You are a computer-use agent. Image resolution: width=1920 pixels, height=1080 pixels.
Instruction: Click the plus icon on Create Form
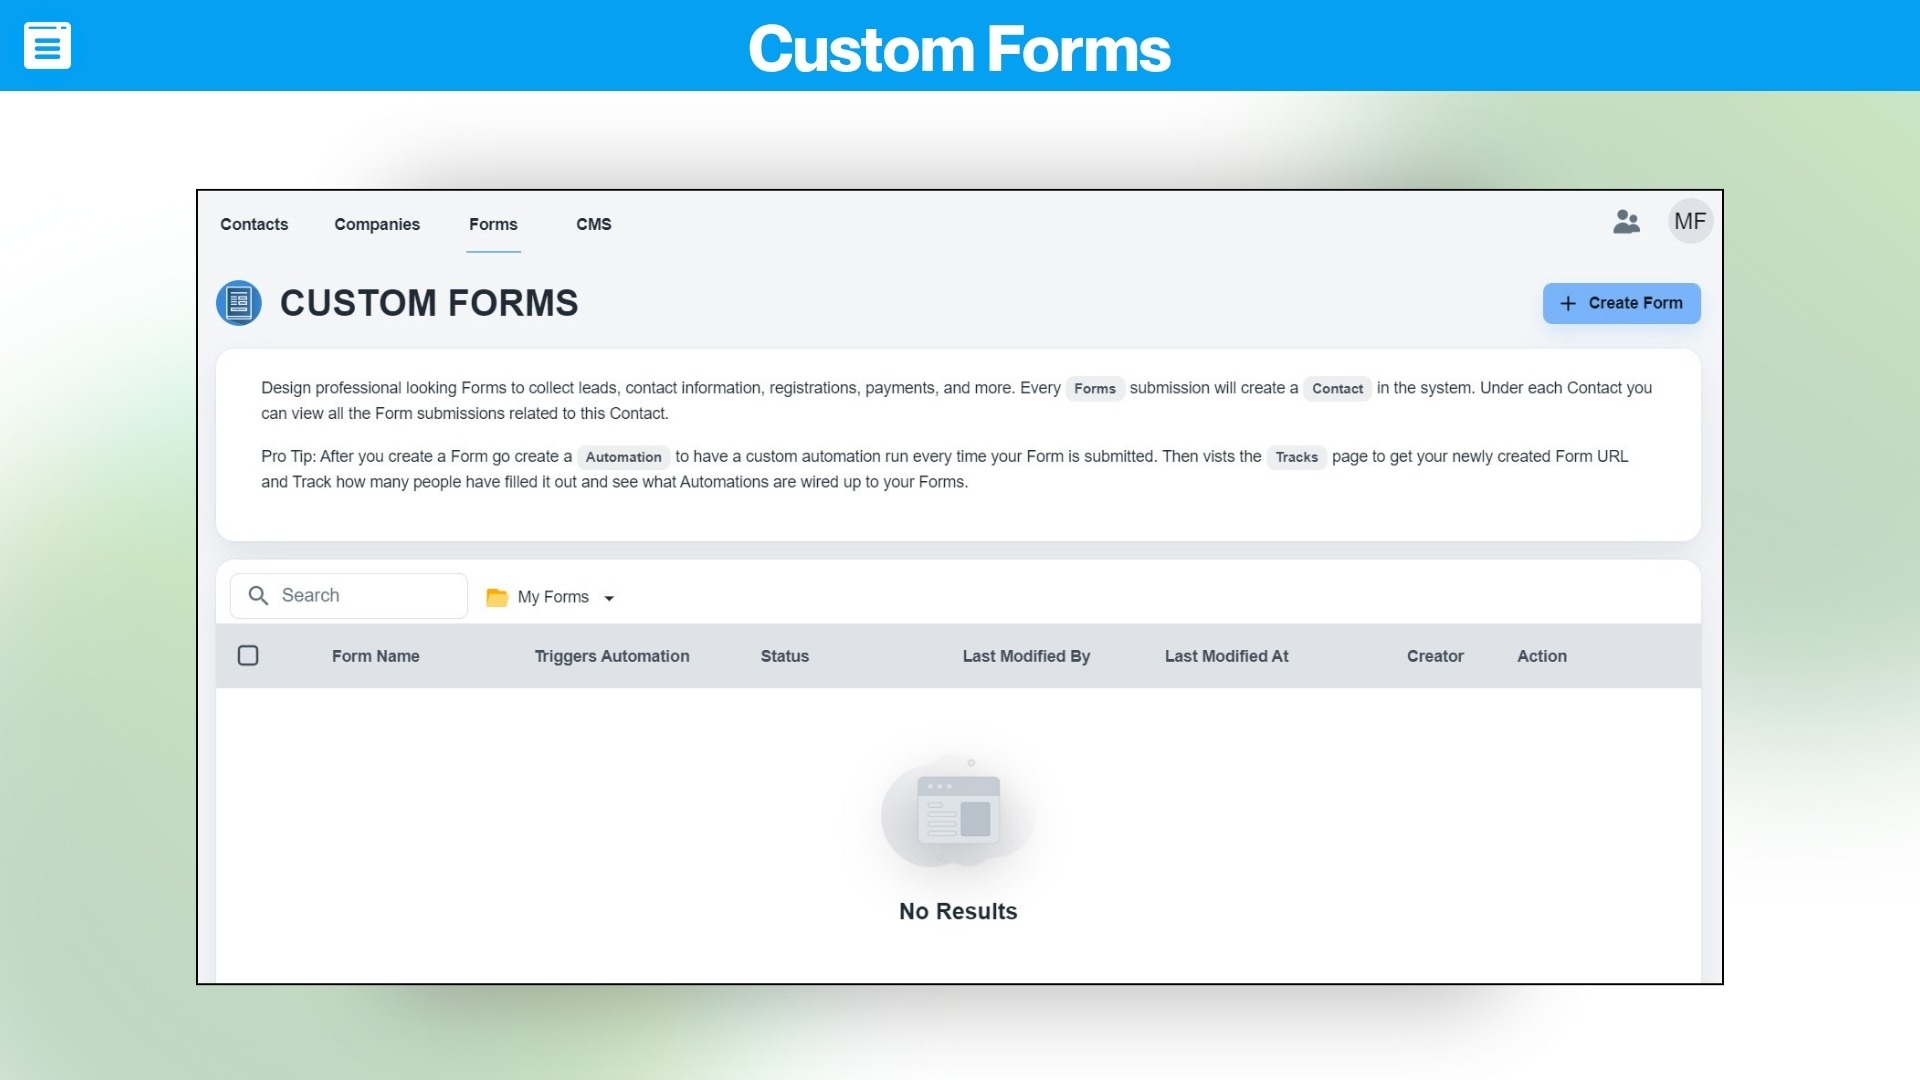1567,303
